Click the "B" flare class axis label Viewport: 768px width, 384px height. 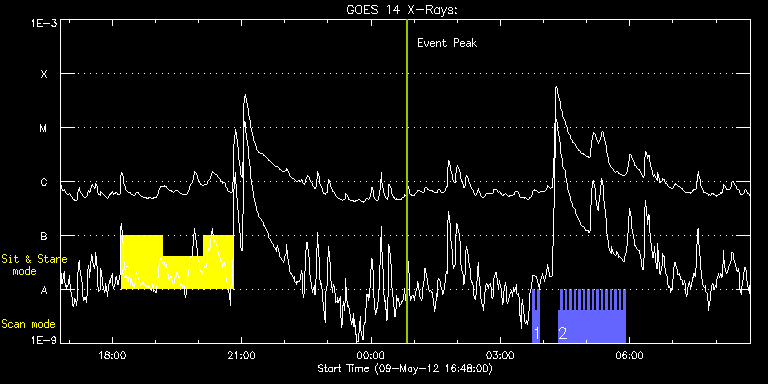pos(44,236)
